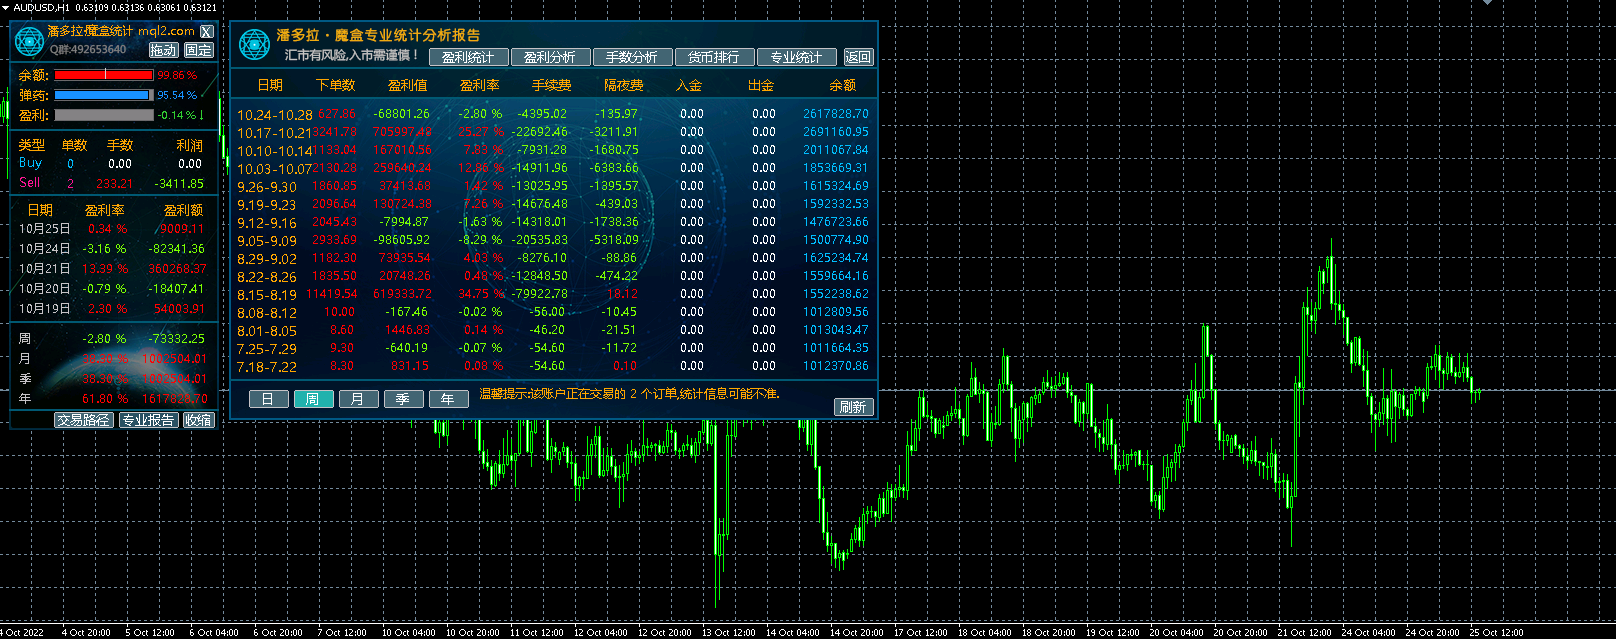Click the 手续费 column header
Image resolution: width=1616 pixels, height=639 pixels.
tap(552, 85)
